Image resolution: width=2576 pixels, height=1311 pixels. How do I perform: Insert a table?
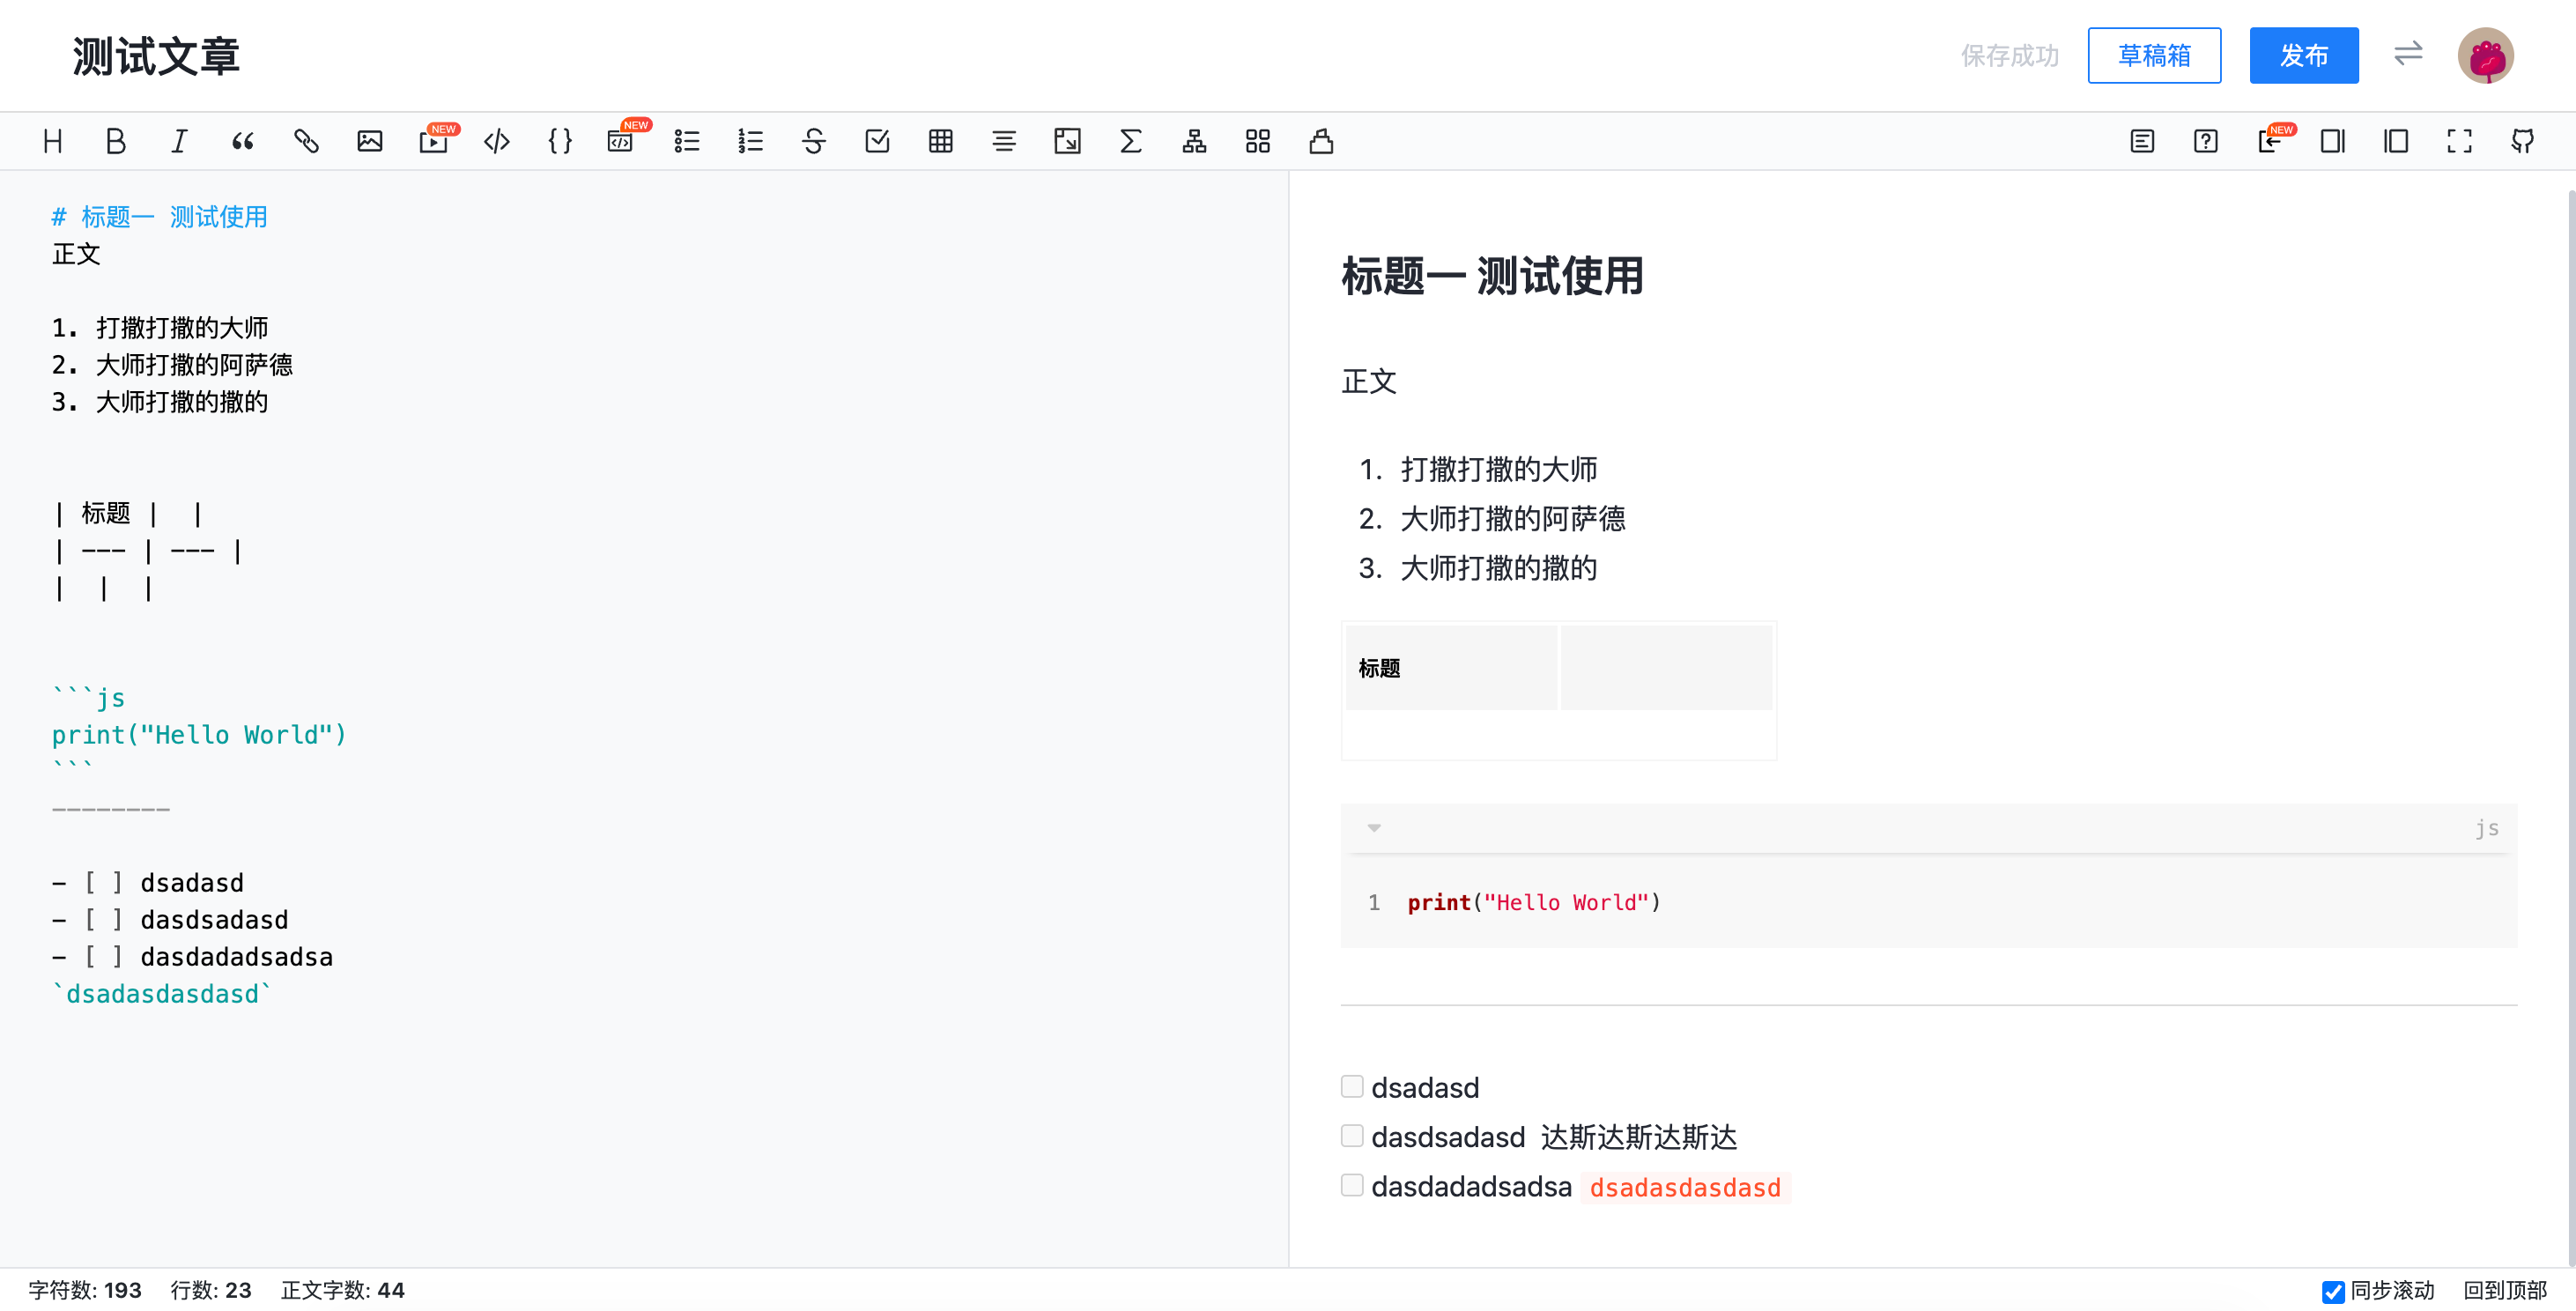point(941,141)
